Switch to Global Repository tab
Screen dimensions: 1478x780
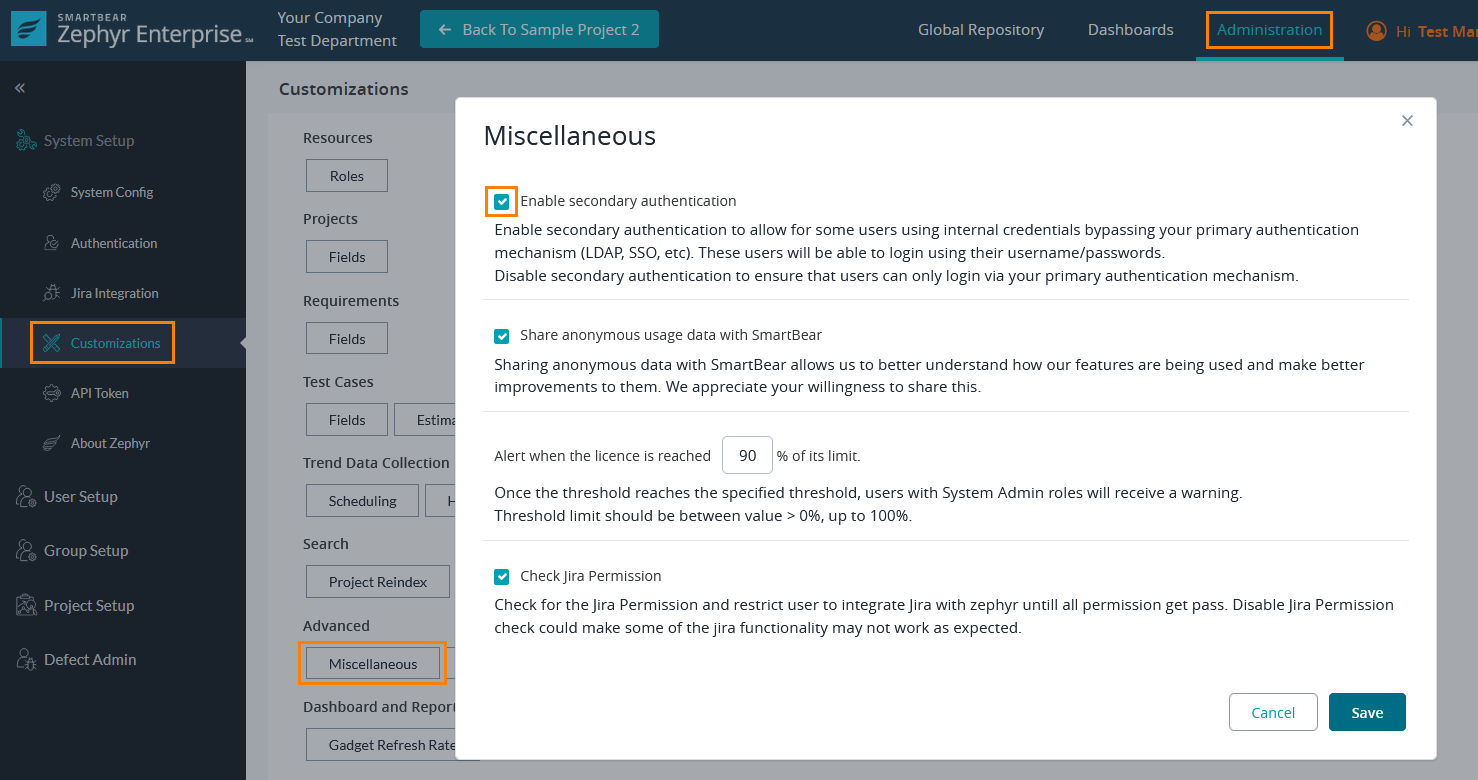980,30
